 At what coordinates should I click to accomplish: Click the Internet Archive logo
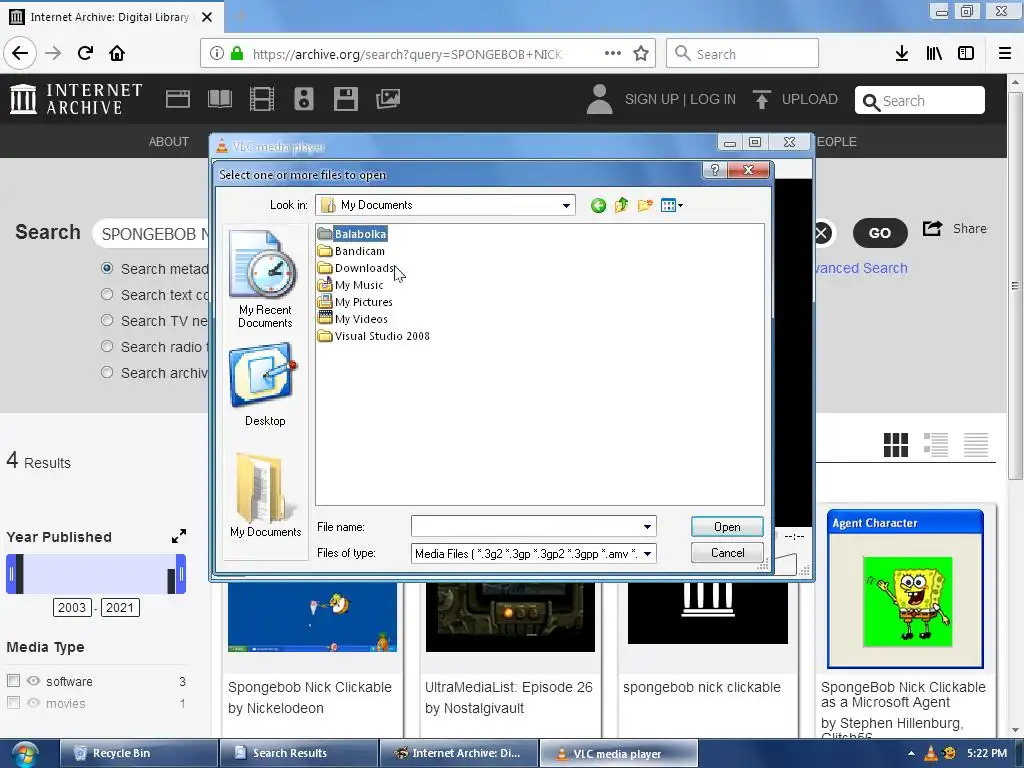click(x=76, y=99)
